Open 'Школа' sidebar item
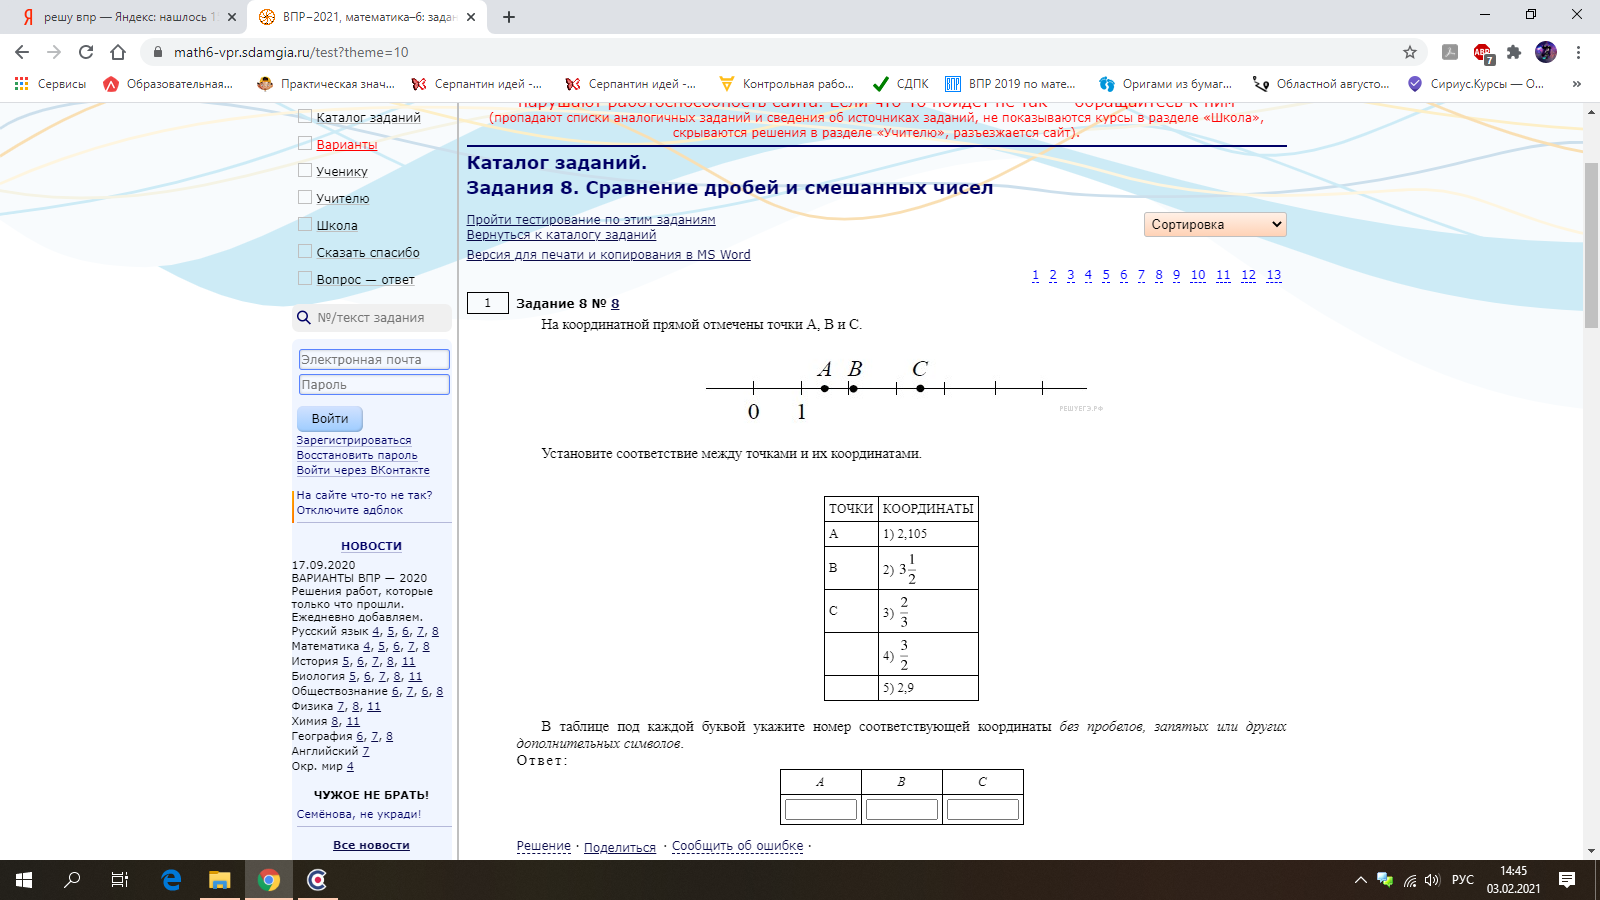Image resolution: width=1600 pixels, height=900 pixels. [x=337, y=225]
